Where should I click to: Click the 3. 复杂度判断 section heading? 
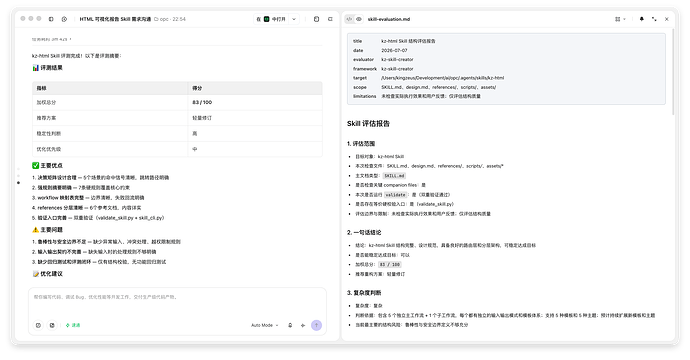[364, 293]
